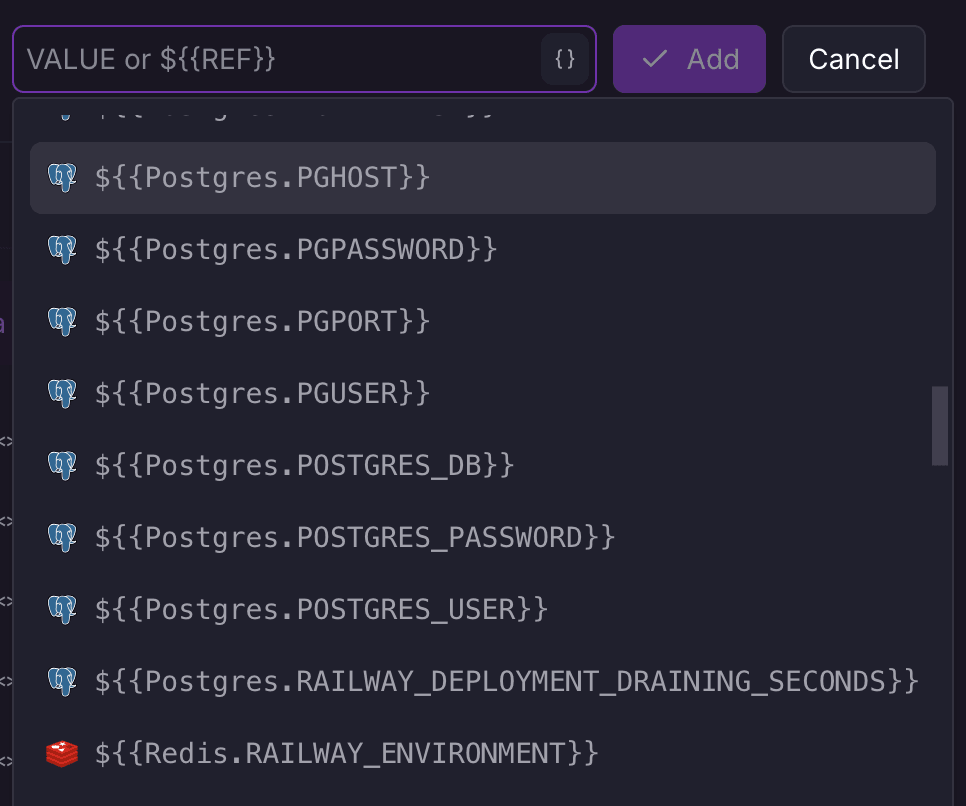The image size is (966, 806).
Task: Click the Postgres icon next to PGPASSWORD
Action: click(62, 250)
